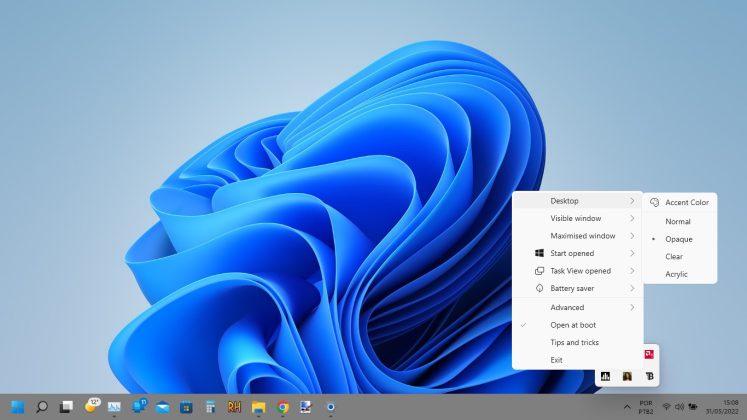Click the Battery saver leaf icon
747x420 pixels.
pos(539,289)
